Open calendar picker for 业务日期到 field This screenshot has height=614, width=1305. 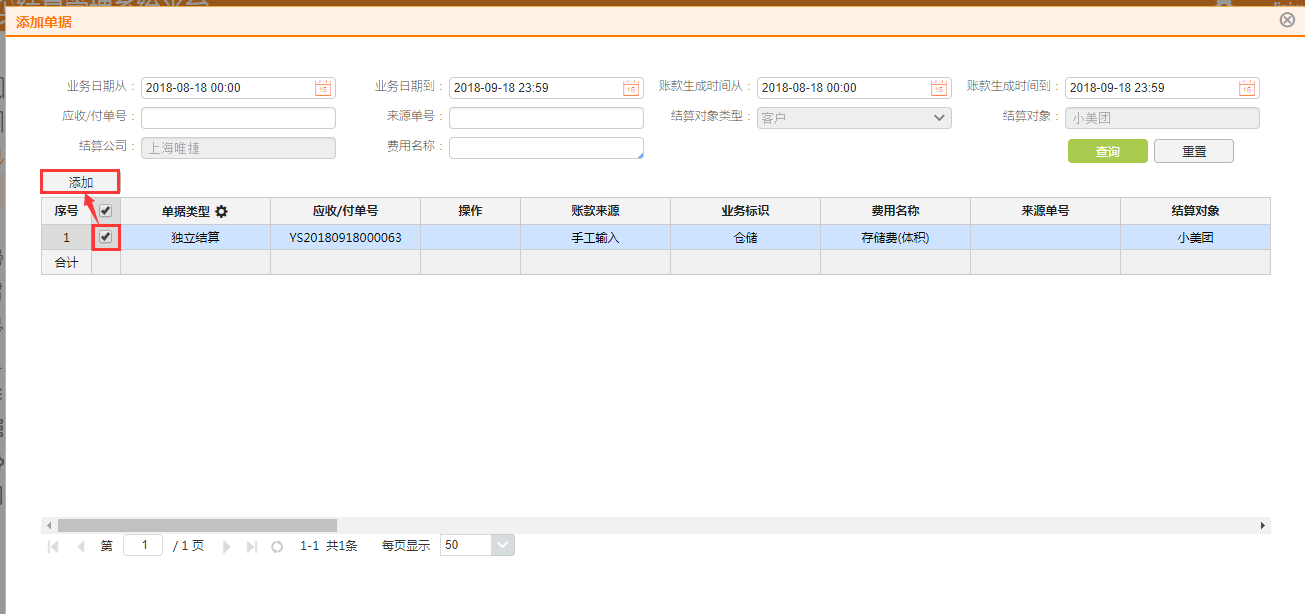tap(631, 88)
